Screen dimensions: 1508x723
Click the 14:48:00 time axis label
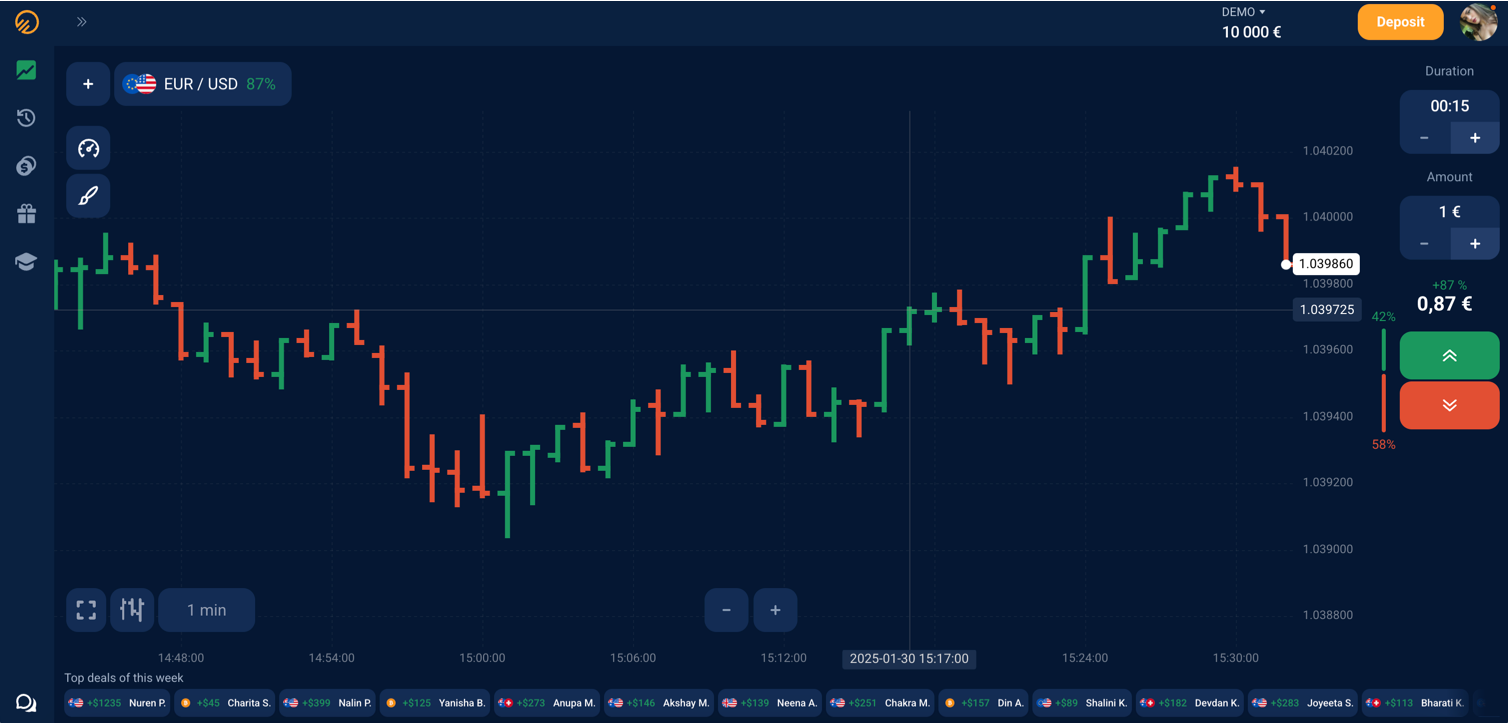tap(181, 658)
